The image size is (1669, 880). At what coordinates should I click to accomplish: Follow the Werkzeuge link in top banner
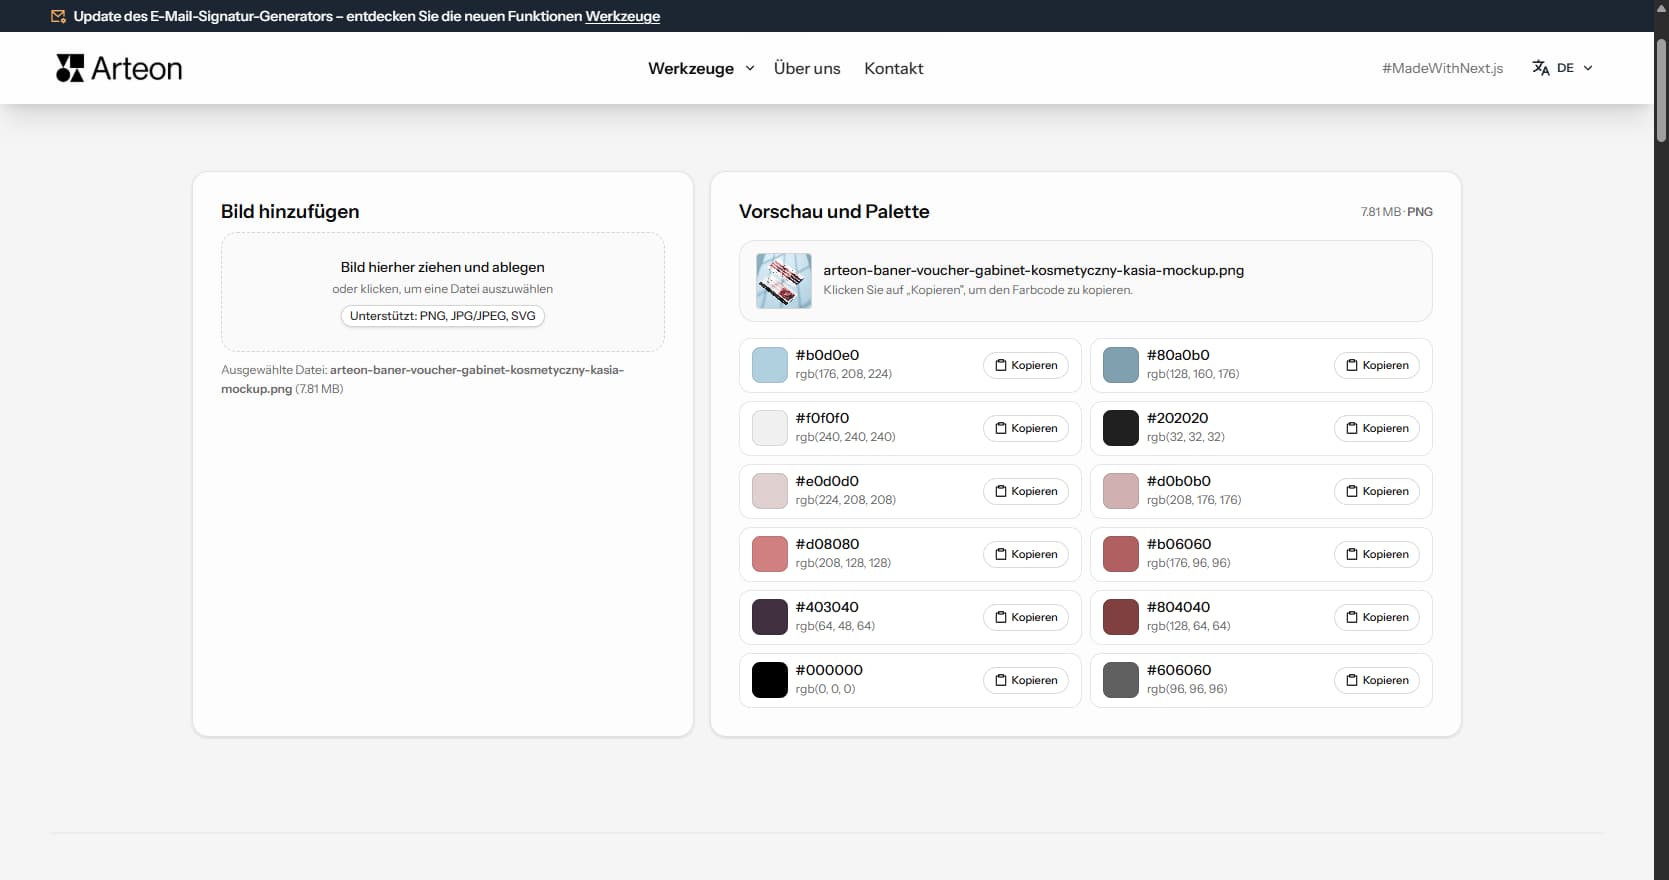click(x=622, y=16)
